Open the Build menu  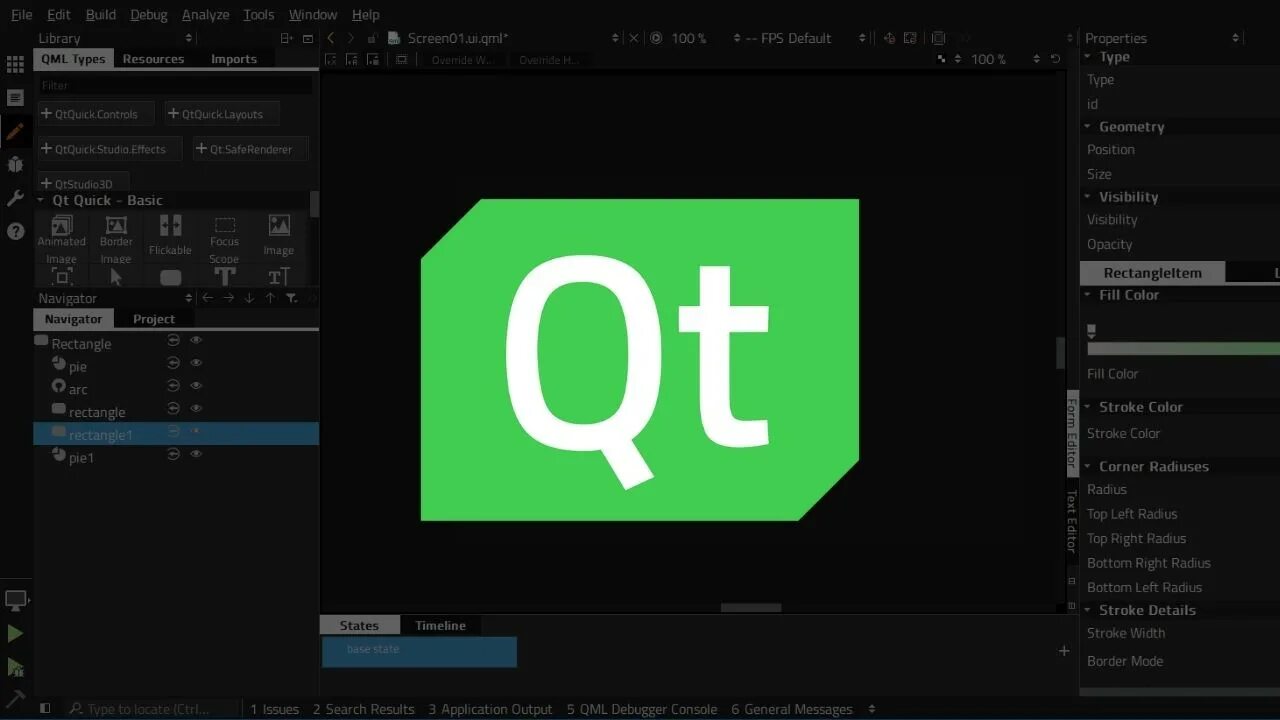click(101, 14)
